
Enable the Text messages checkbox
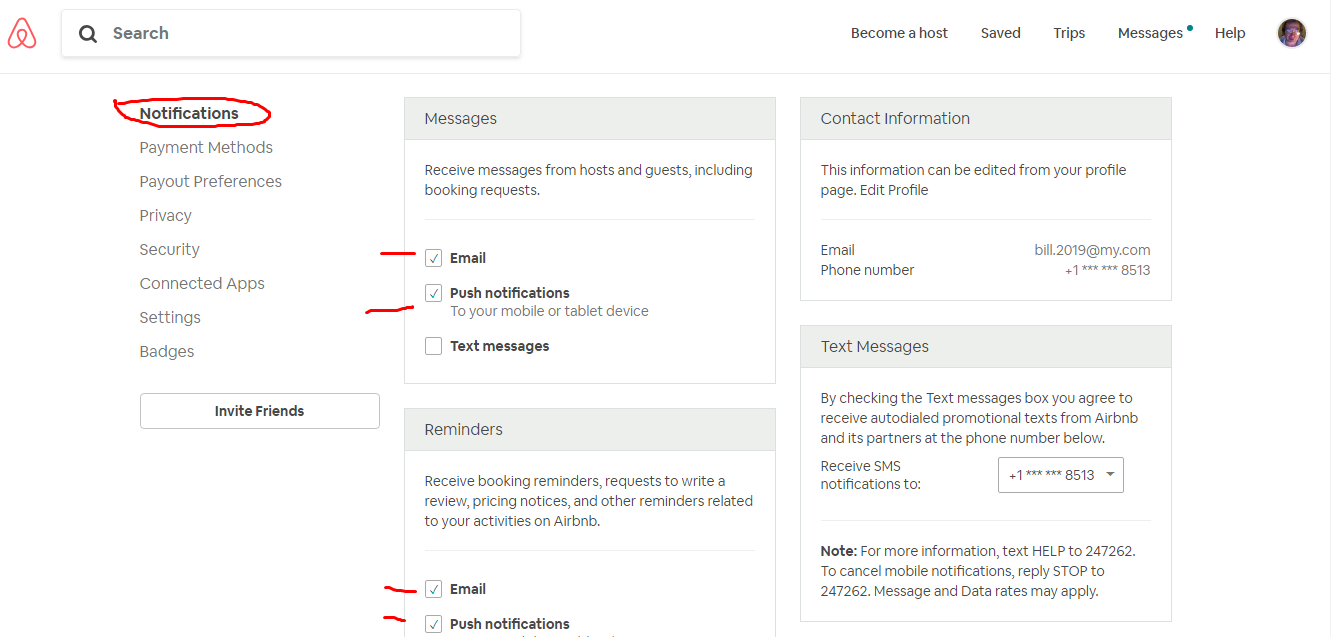pos(433,346)
